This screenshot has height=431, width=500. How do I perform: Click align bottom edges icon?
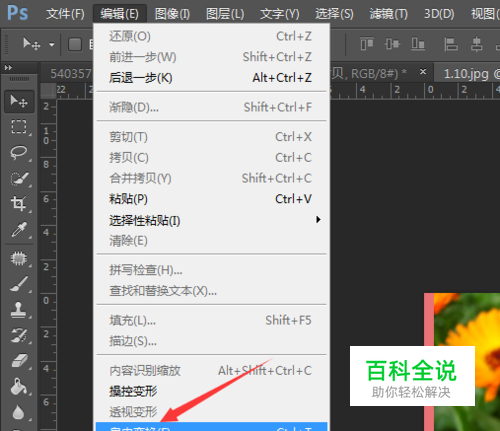418,44
